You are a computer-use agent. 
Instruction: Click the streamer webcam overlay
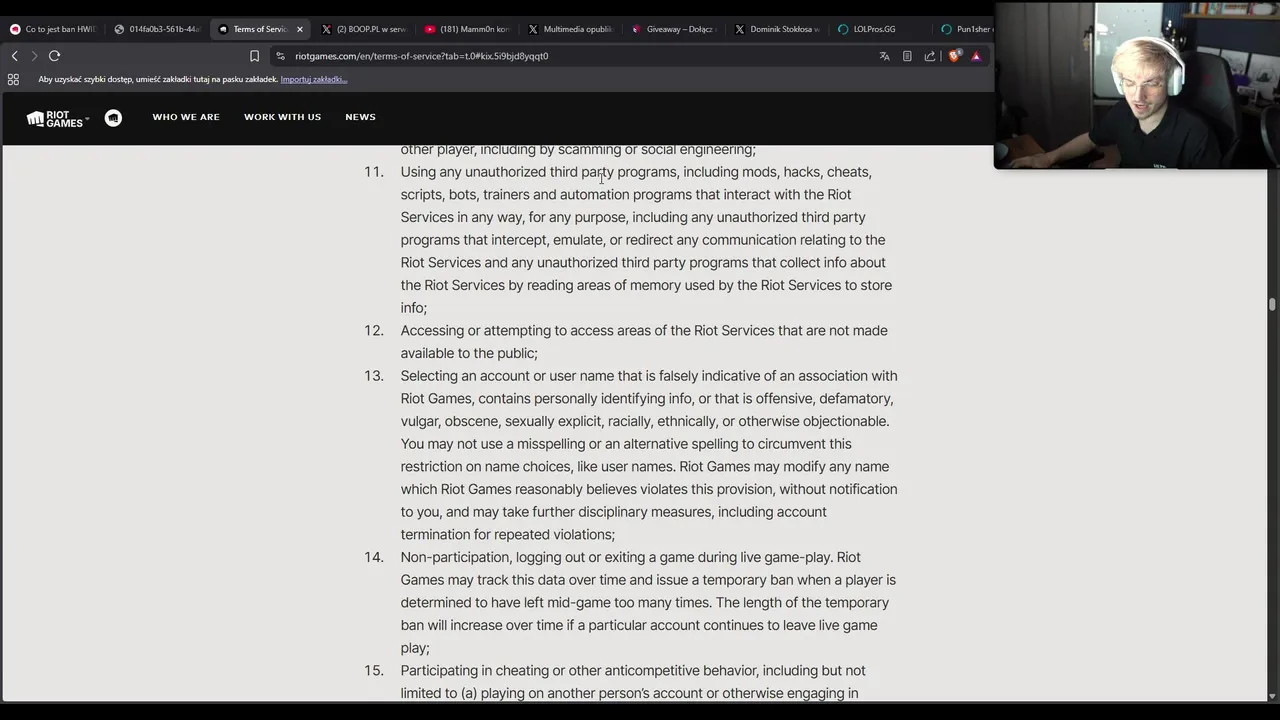pyautogui.click(x=1137, y=85)
